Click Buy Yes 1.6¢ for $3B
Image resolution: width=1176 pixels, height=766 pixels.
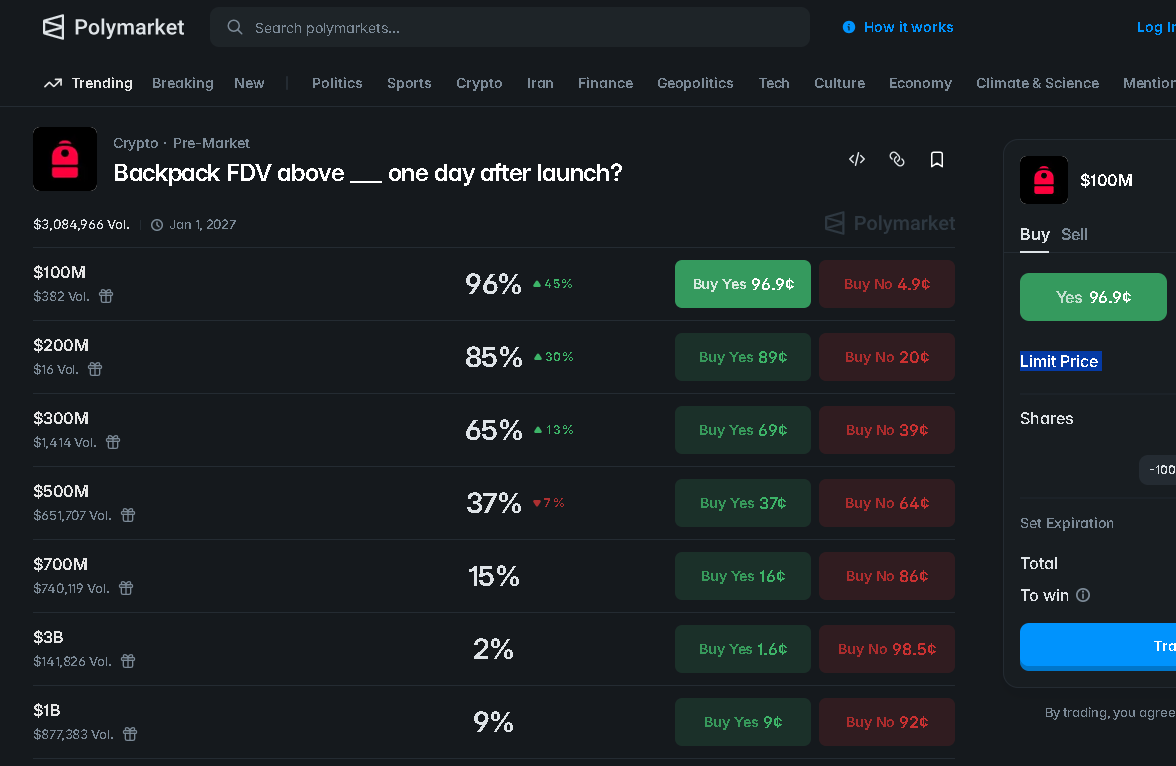[742, 649]
